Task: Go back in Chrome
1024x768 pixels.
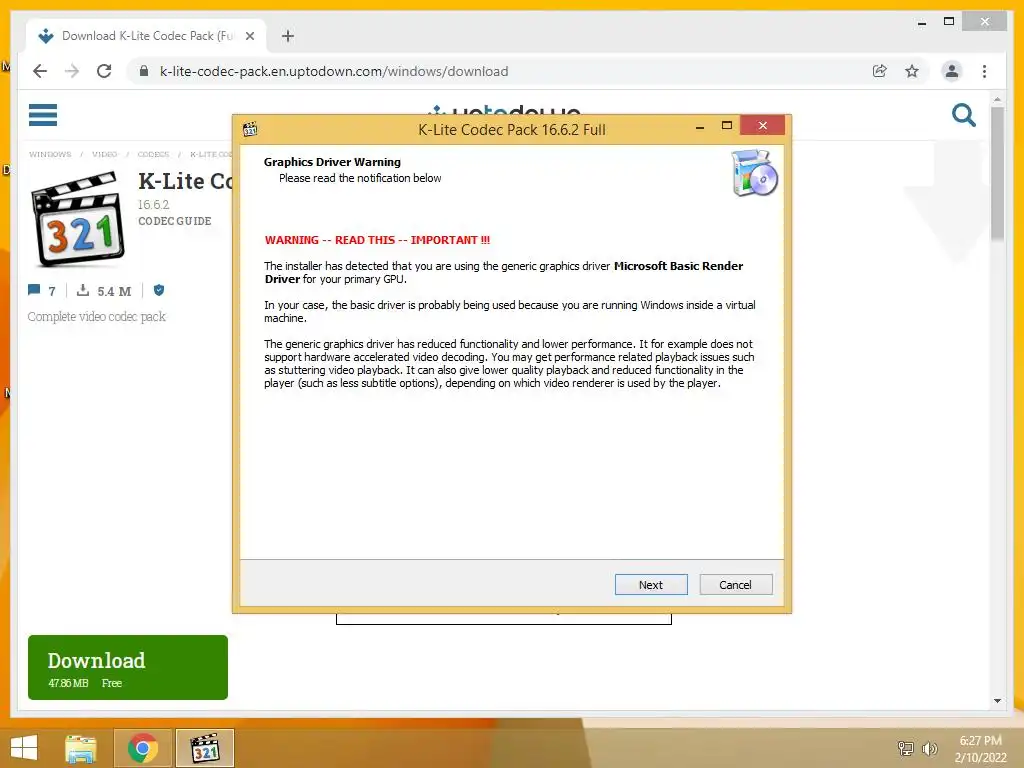Action: pyautogui.click(x=40, y=71)
